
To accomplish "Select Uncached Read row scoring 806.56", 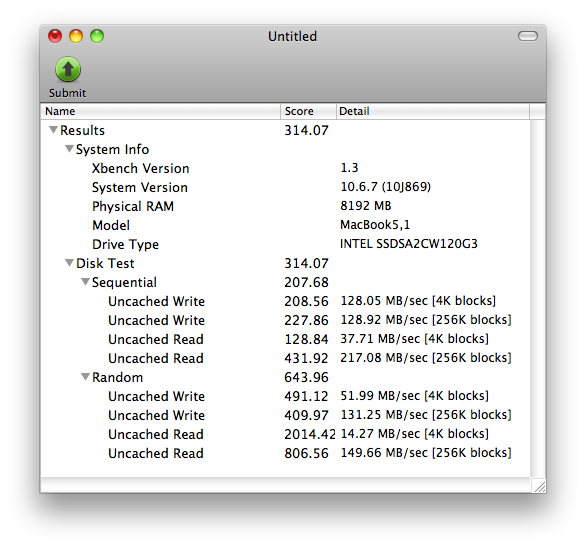I will [x=285, y=453].
